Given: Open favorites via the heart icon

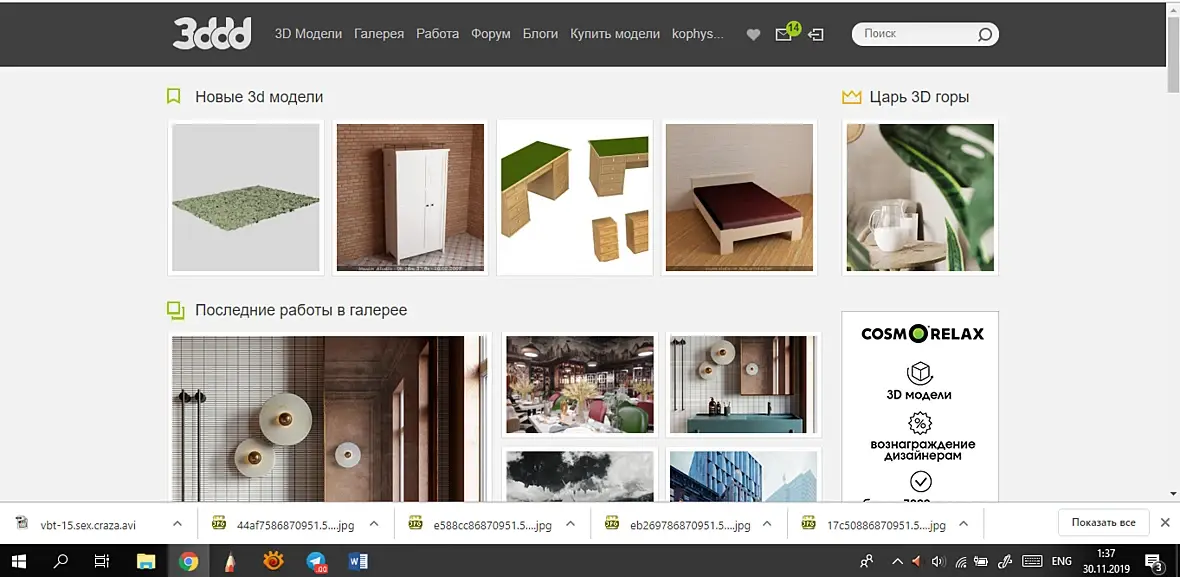Looking at the screenshot, I should (753, 35).
